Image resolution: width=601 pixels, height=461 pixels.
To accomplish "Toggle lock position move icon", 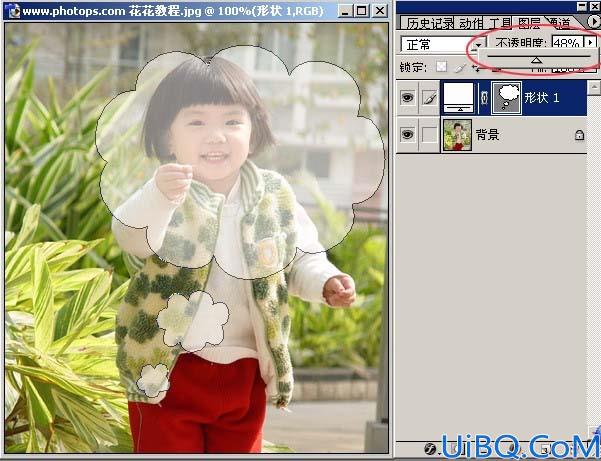I will 476,67.
